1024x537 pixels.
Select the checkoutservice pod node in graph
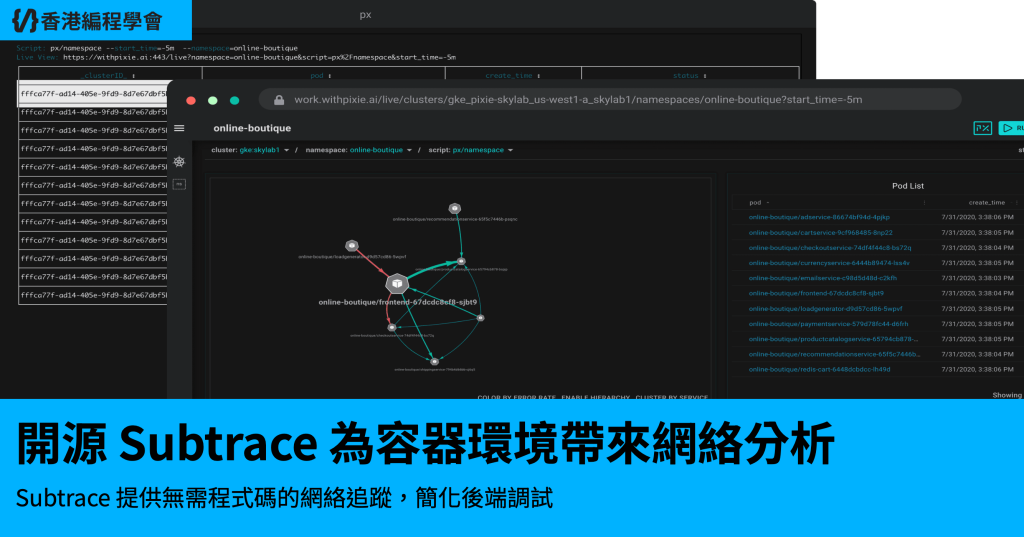(392, 327)
